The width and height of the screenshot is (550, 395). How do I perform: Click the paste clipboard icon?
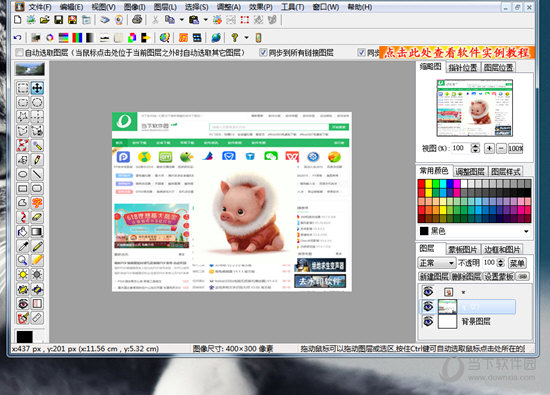pyautogui.click(x=194, y=20)
